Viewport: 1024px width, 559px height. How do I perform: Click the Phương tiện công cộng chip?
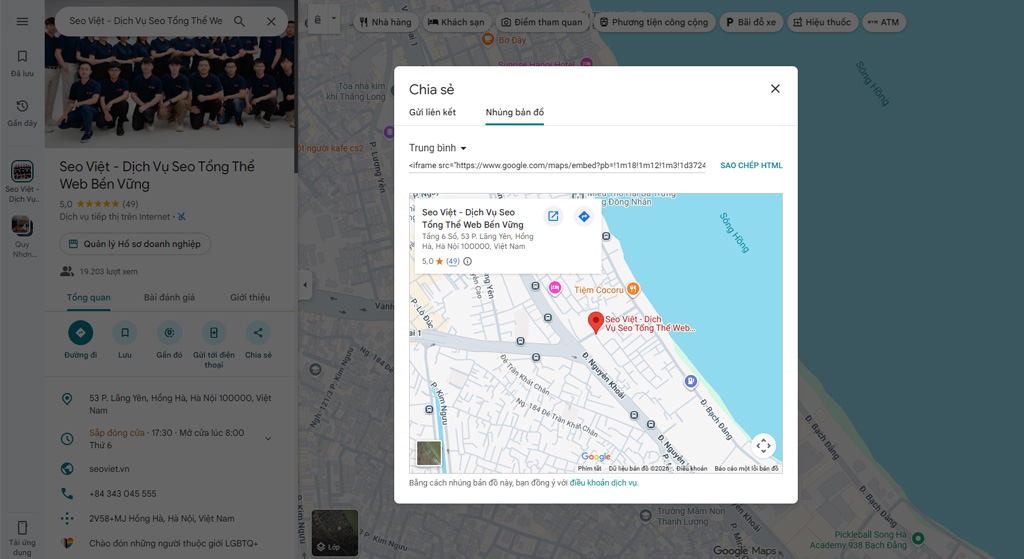(654, 22)
